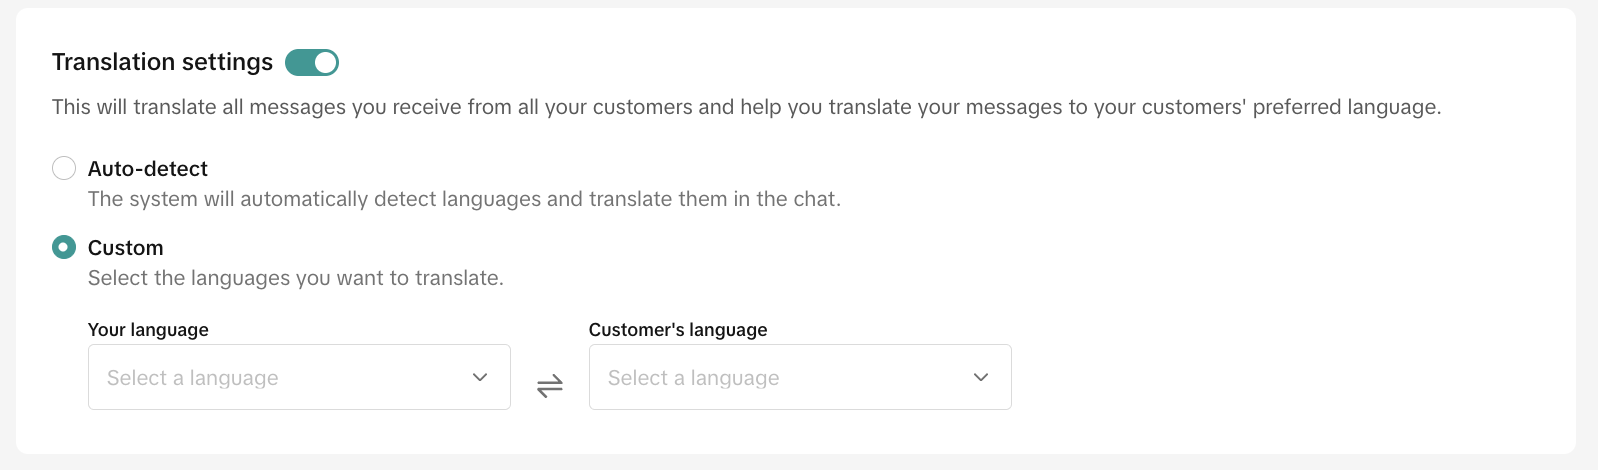The image size is (1598, 470).
Task: Click the Custom option label
Action: click(126, 248)
